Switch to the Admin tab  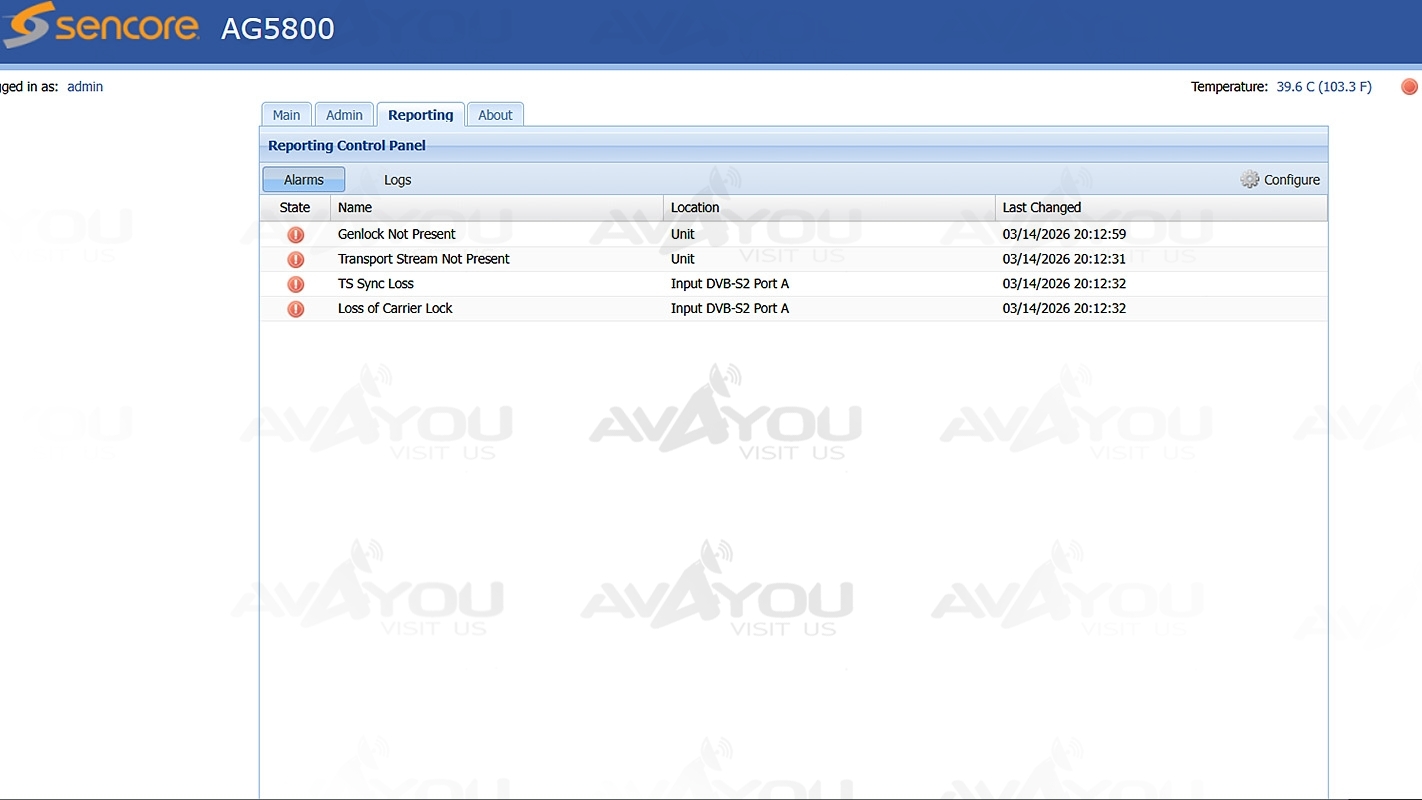344,115
